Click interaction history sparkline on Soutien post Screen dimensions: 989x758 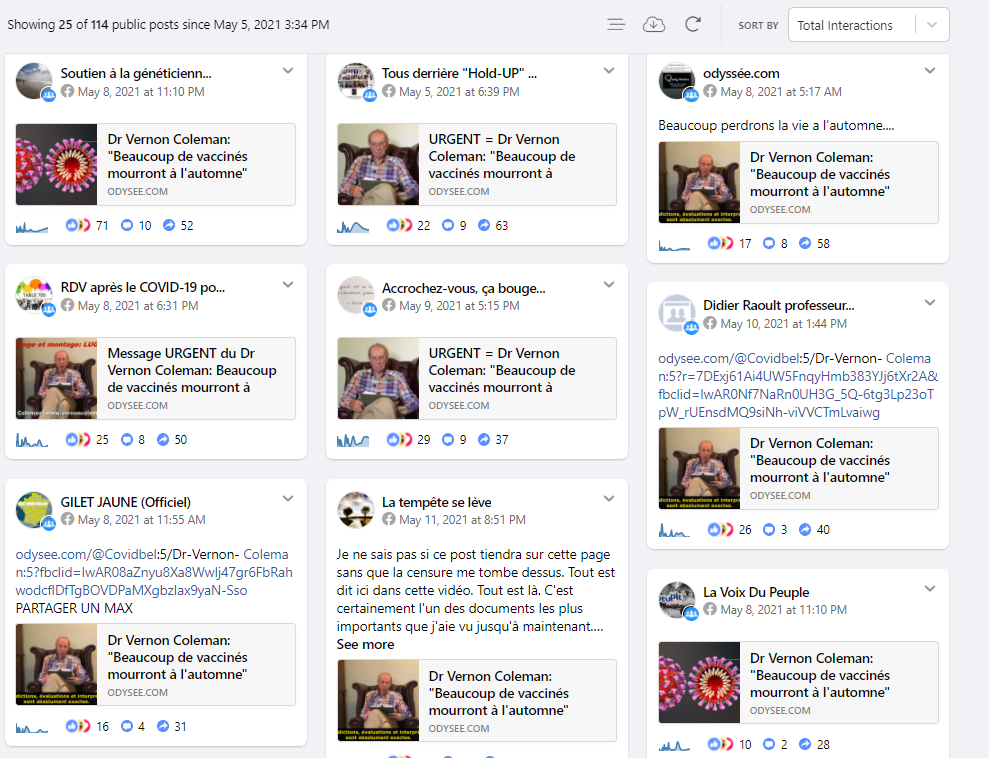point(32,226)
